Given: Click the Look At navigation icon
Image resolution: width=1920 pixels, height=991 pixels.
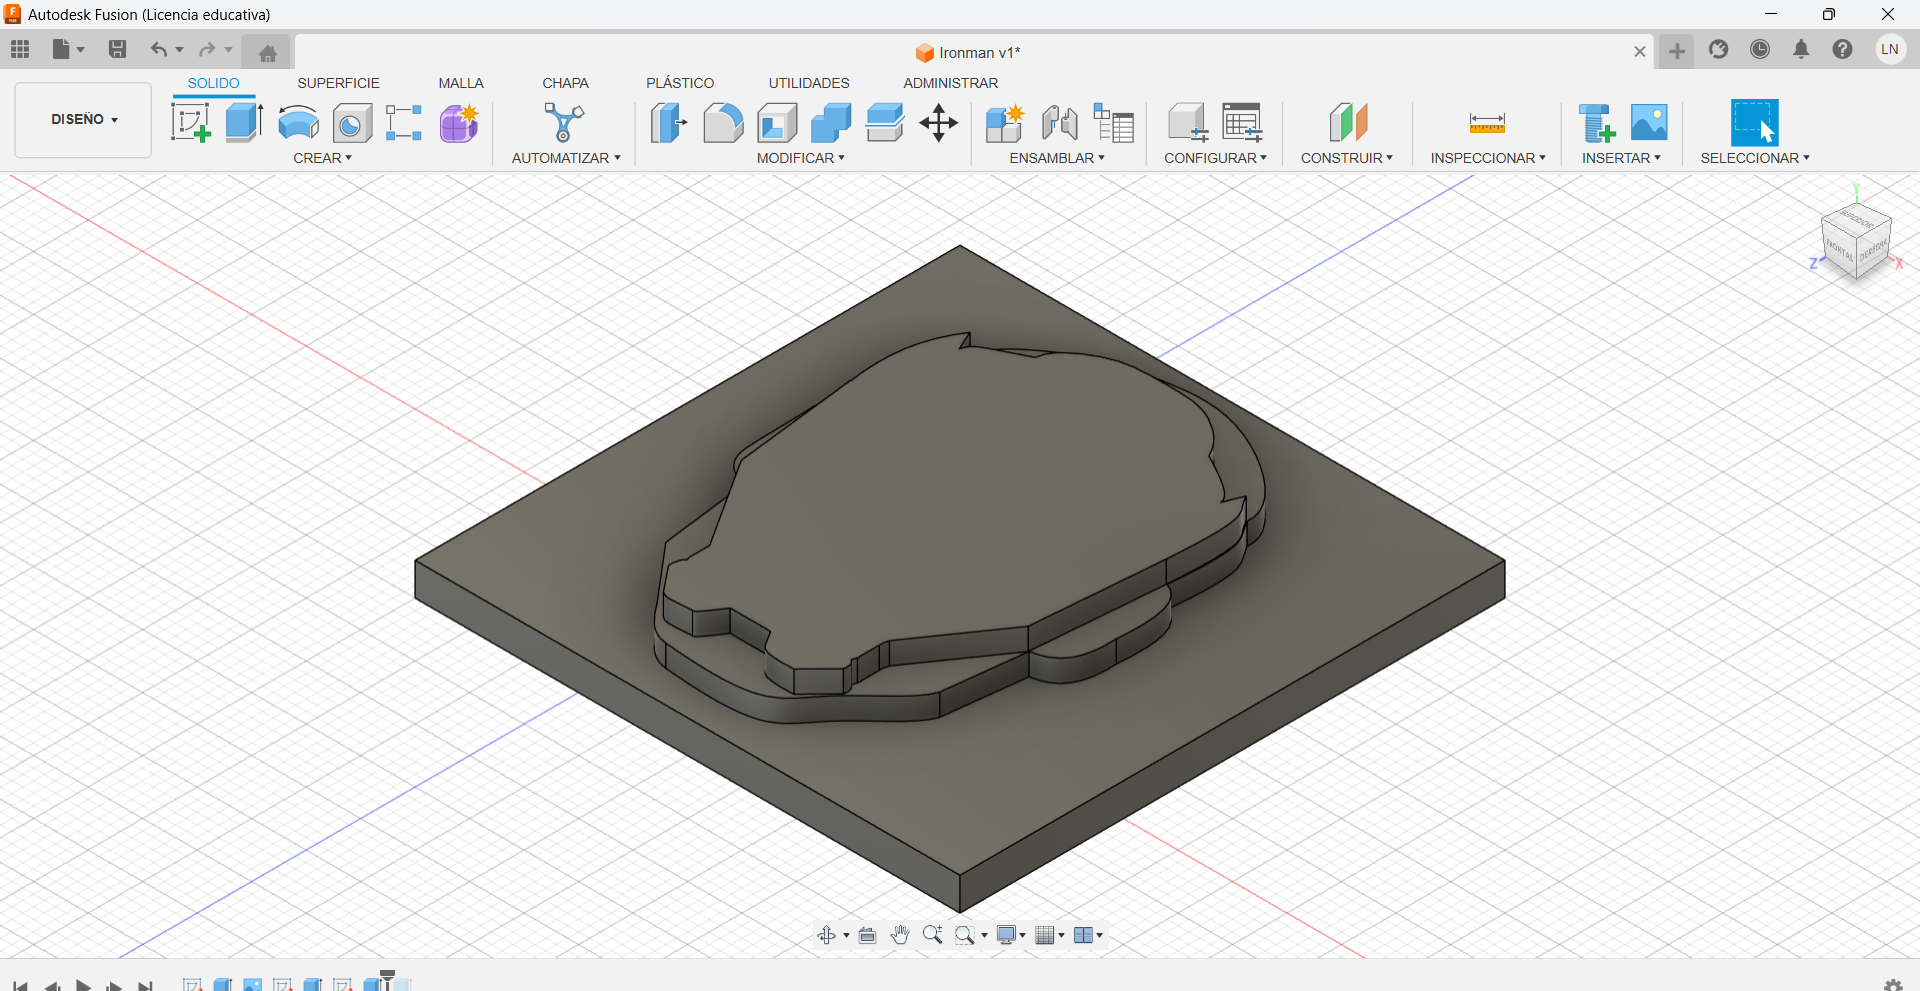Looking at the screenshot, I should 867,935.
